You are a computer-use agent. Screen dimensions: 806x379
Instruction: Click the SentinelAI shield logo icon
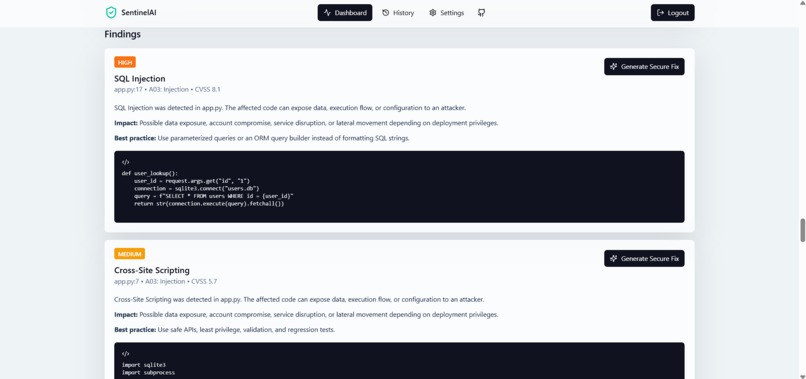(111, 13)
